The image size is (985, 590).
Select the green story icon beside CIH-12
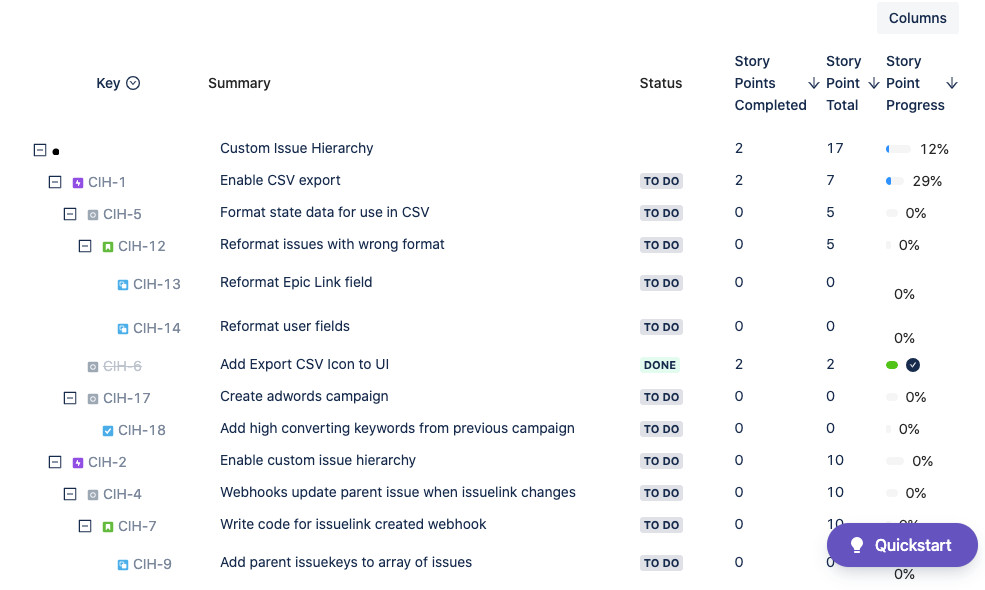[109, 246]
